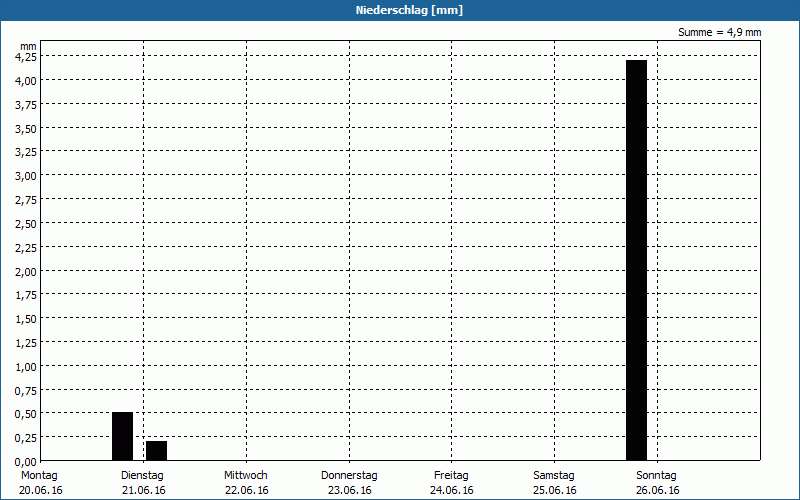Select the Summe = 4,9 mm total label
Viewport: 800px width, 500px height.
pyautogui.click(x=719, y=32)
